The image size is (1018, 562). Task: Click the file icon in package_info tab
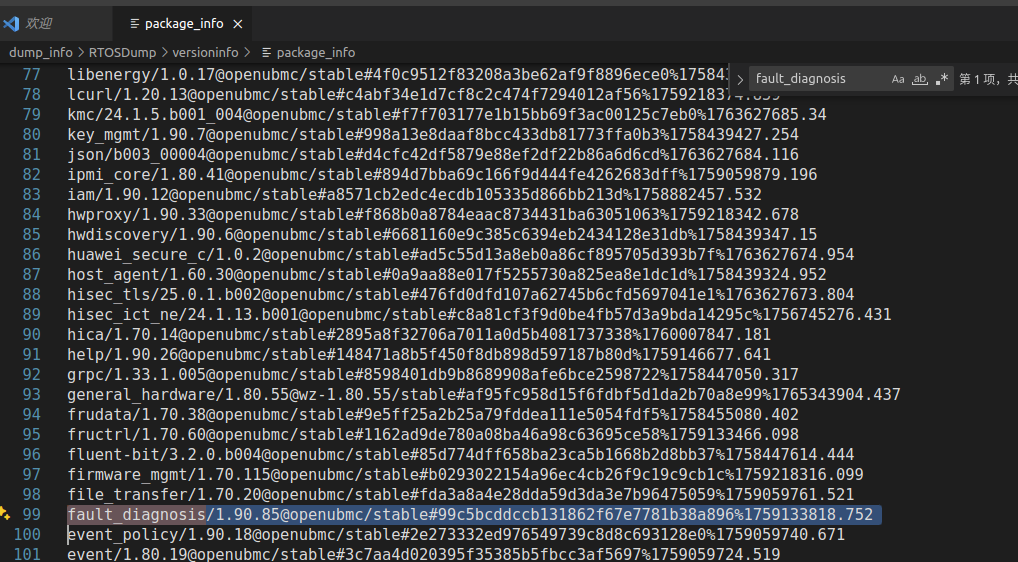134,24
